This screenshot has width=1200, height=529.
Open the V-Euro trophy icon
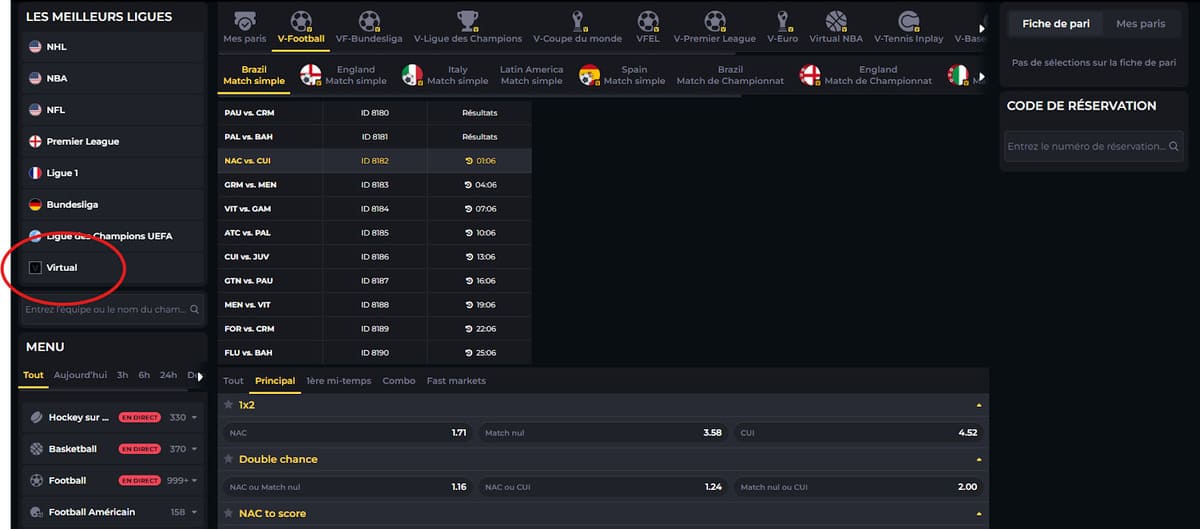783,21
